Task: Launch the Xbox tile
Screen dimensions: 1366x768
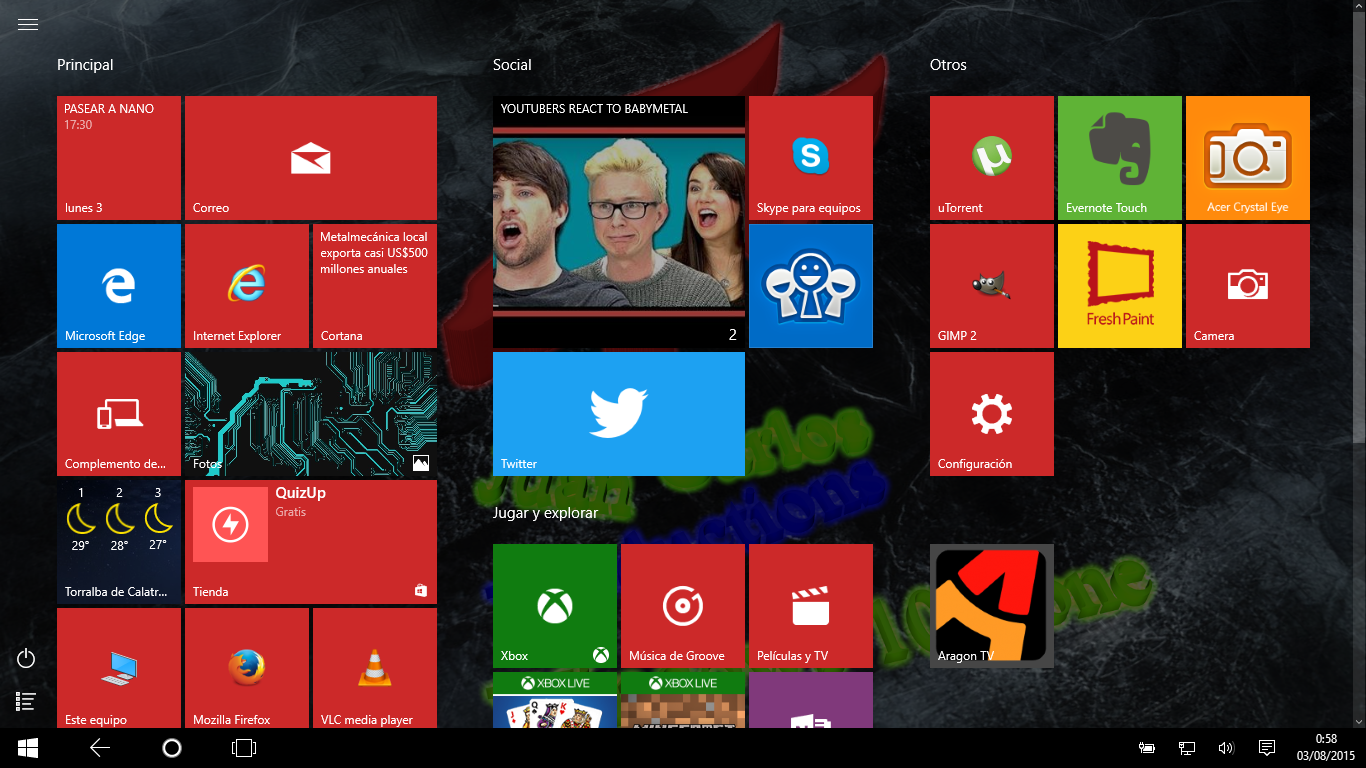Action: (x=555, y=606)
